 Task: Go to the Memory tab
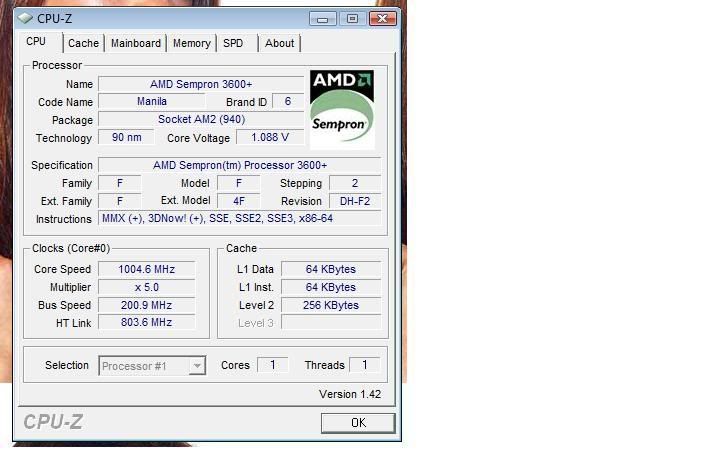pos(191,43)
